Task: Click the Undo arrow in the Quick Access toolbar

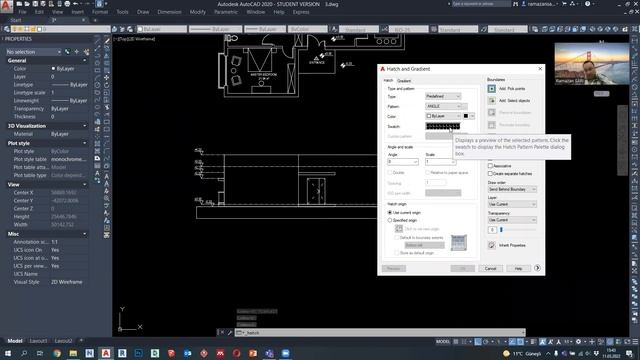Action: click(x=76, y=4)
